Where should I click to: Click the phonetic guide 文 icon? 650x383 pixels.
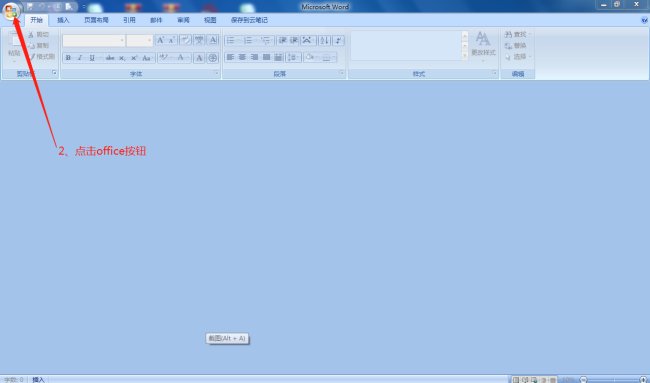(199, 40)
